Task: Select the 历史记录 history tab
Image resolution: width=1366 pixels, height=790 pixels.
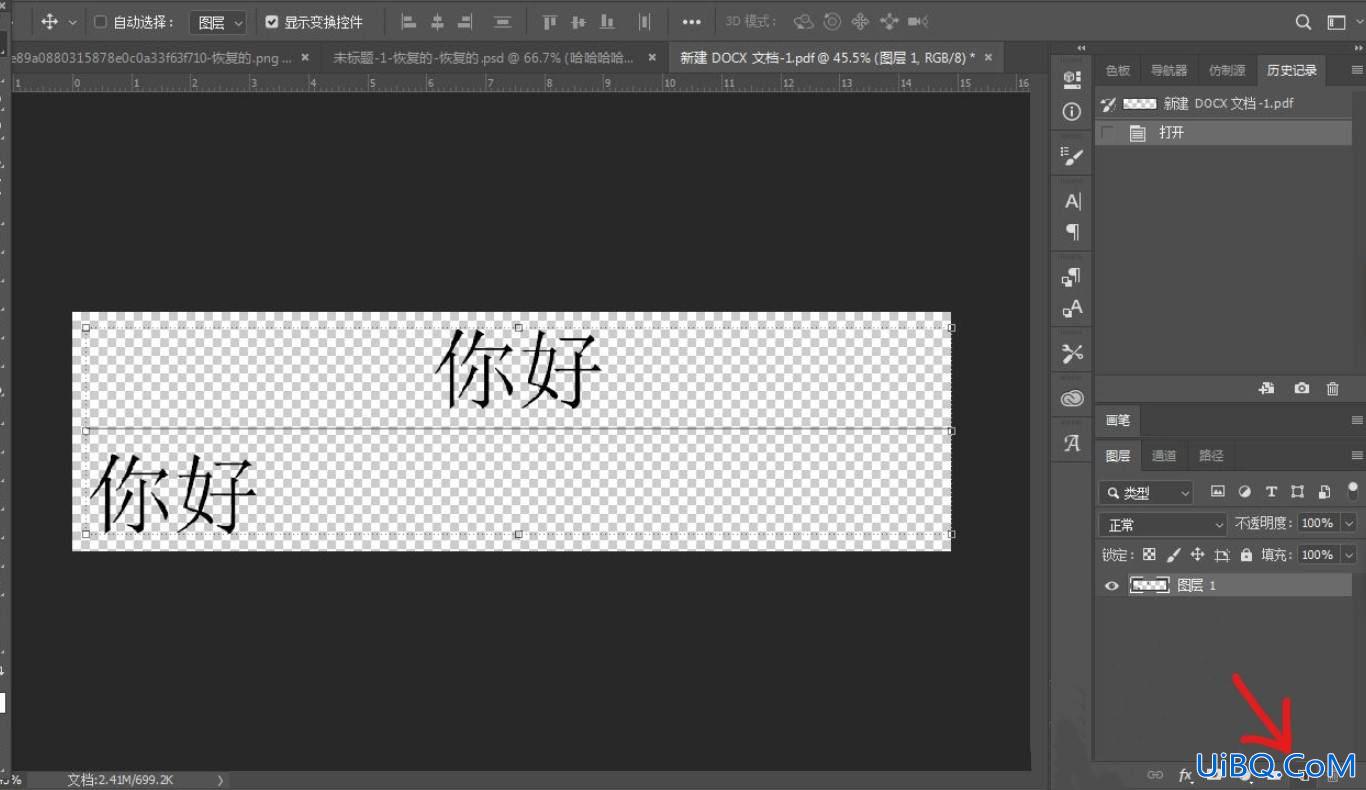Action: [1291, 70]
